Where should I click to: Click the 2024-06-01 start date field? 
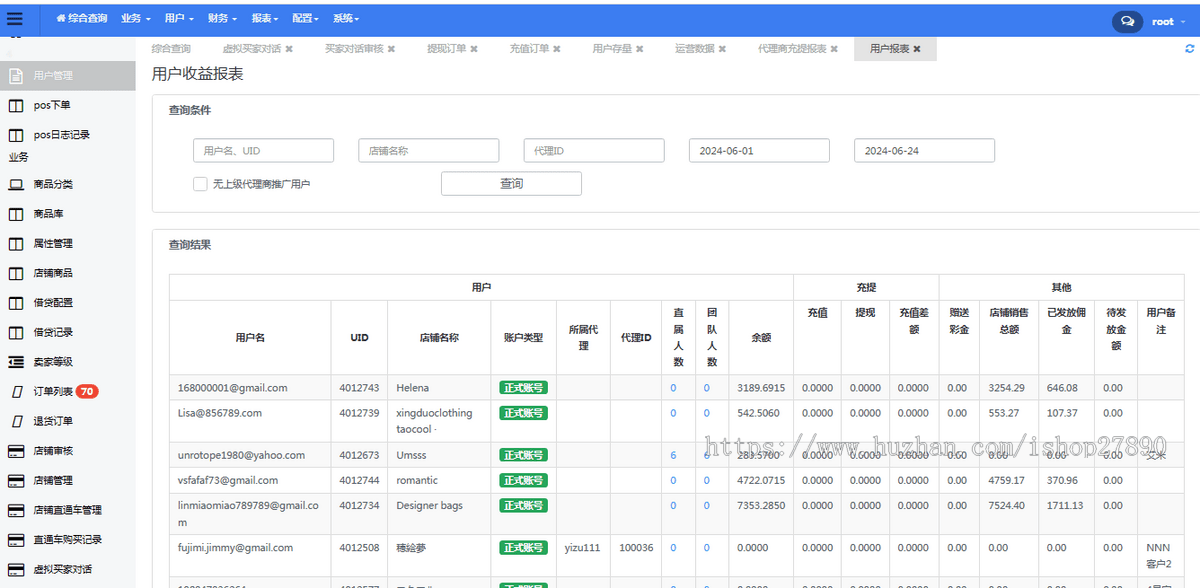click(x=759, y=151)
